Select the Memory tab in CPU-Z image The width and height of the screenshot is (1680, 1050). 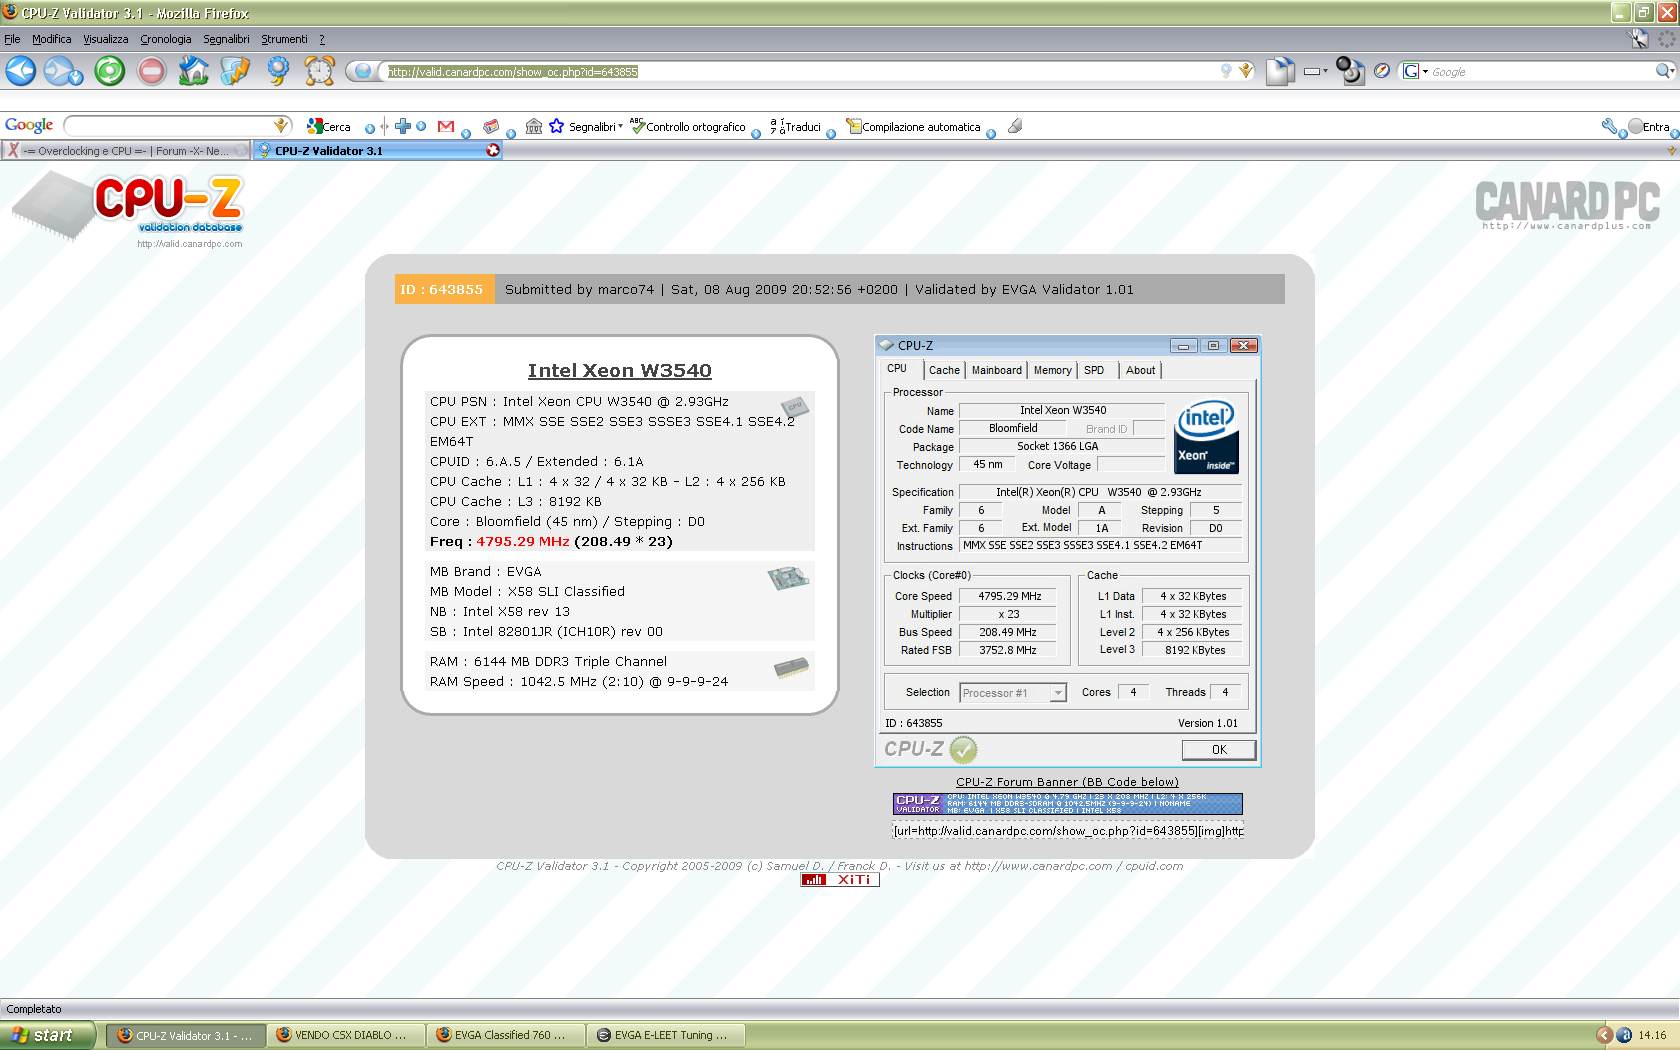click(1052, 370)
